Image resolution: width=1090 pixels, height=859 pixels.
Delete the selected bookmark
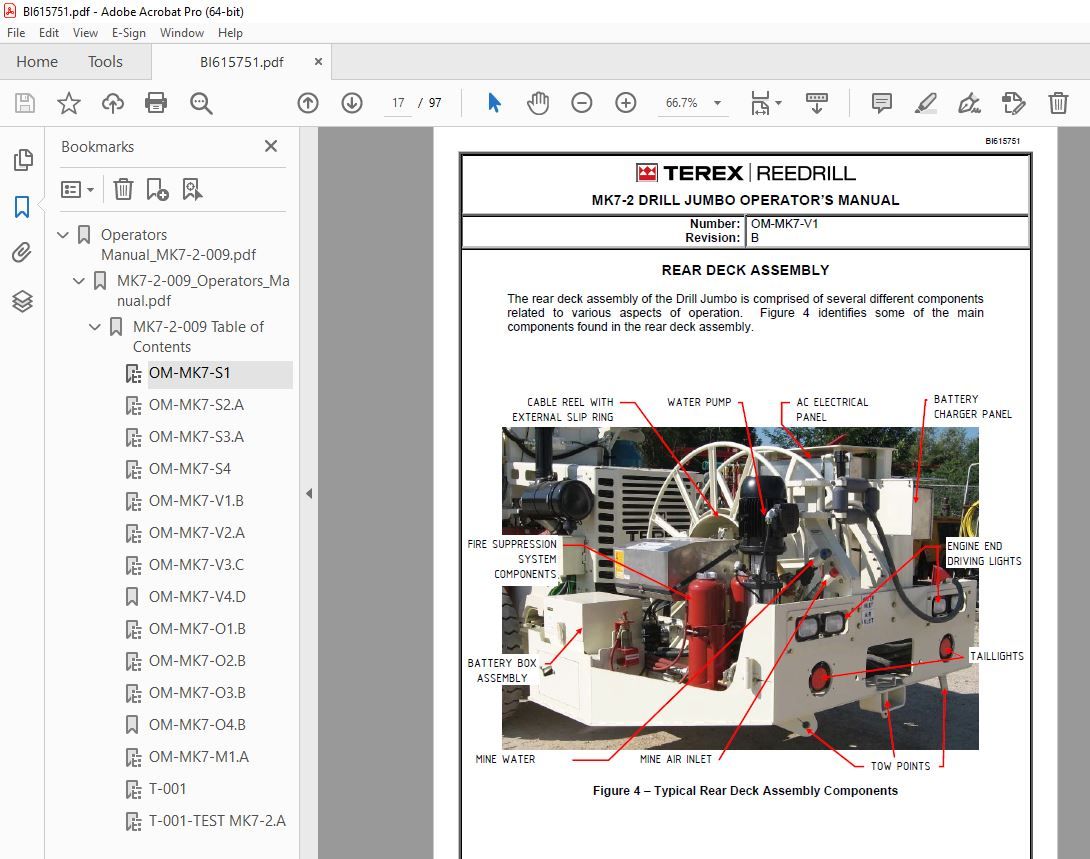[121, 189]
